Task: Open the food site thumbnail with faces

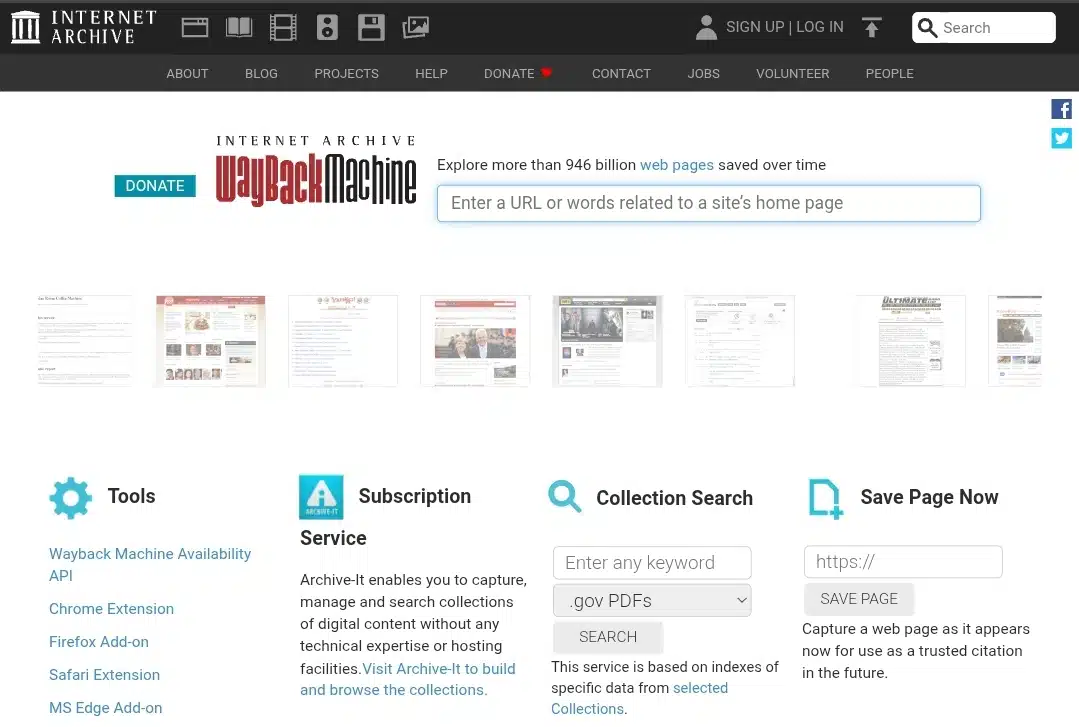Action: pos(211,341)
